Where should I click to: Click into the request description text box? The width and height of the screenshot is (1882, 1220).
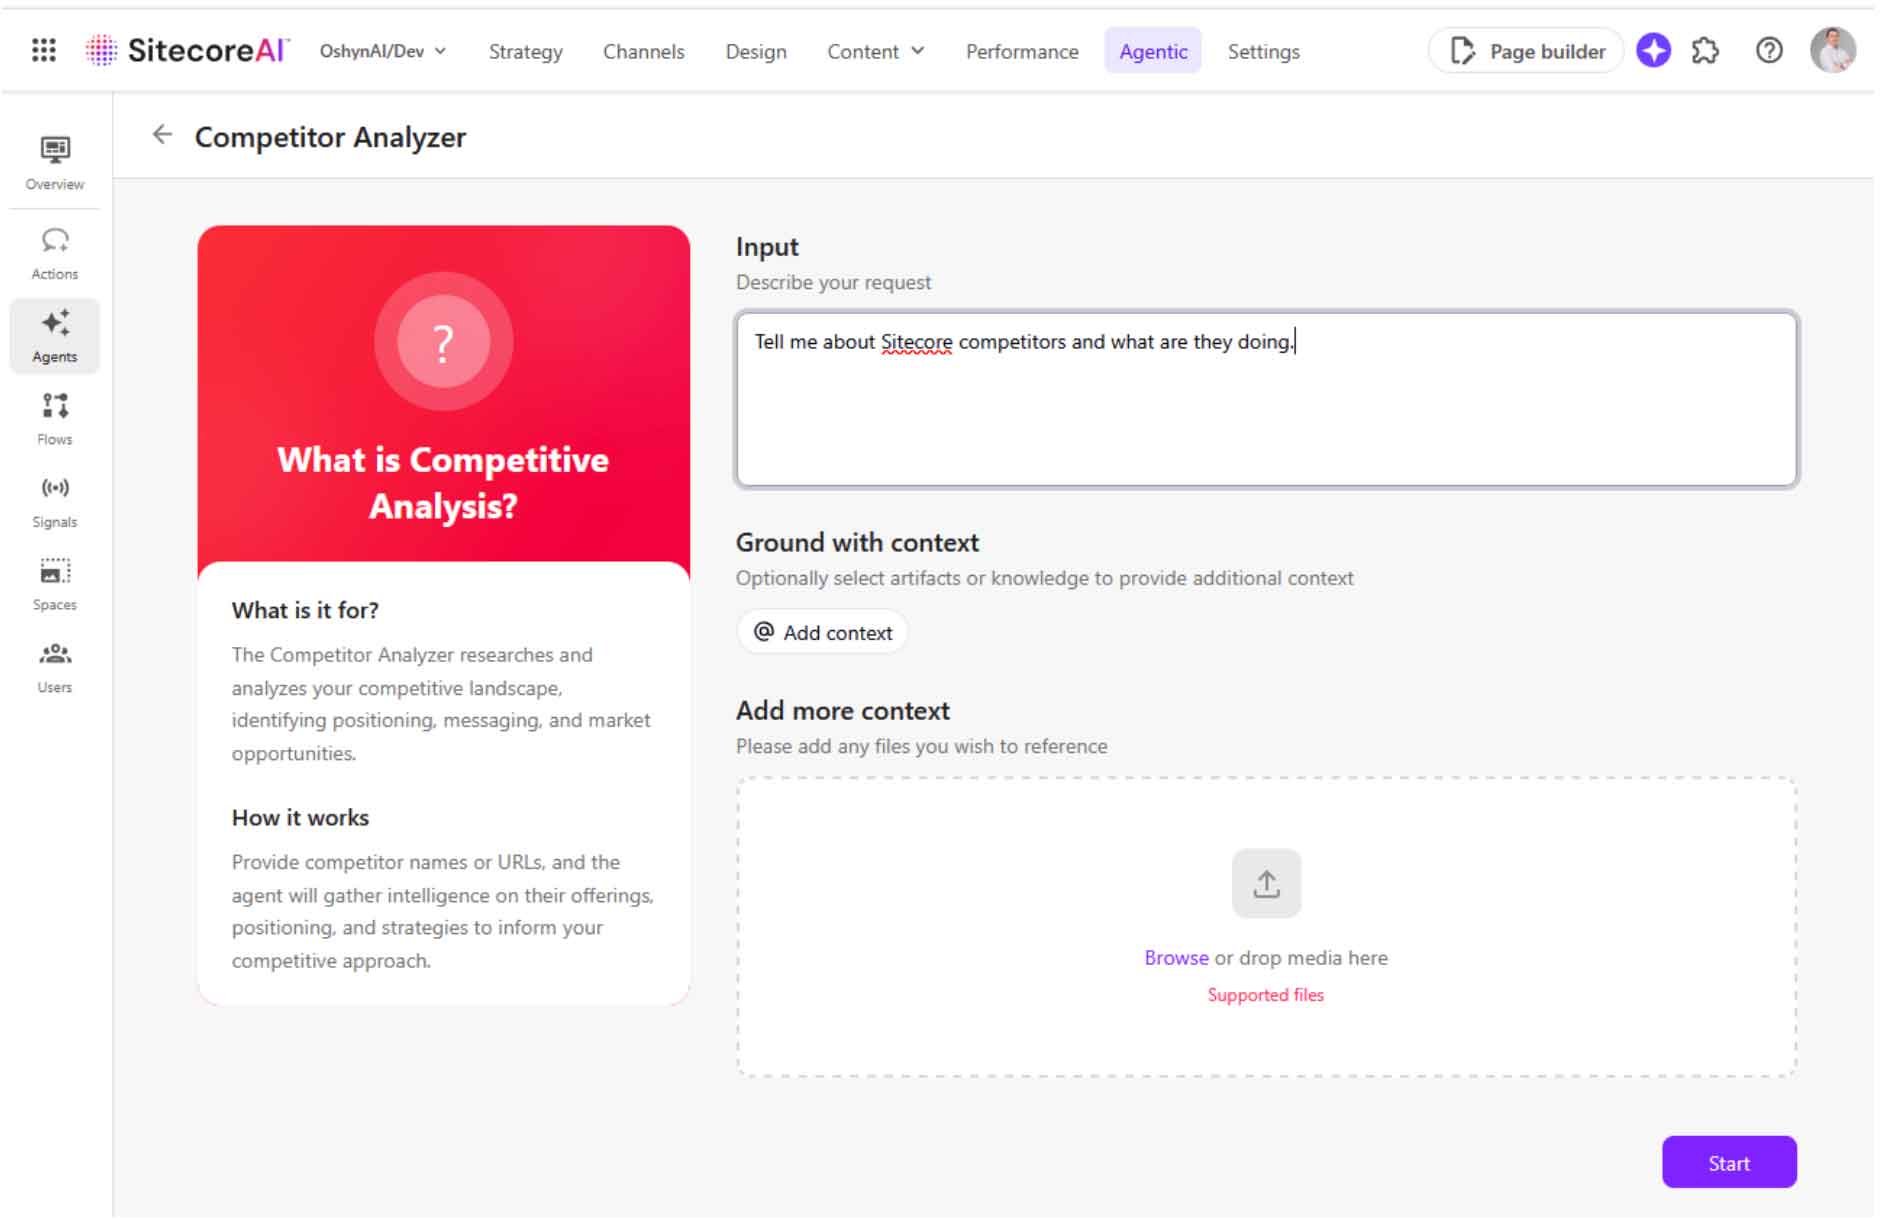(1266, 400)
